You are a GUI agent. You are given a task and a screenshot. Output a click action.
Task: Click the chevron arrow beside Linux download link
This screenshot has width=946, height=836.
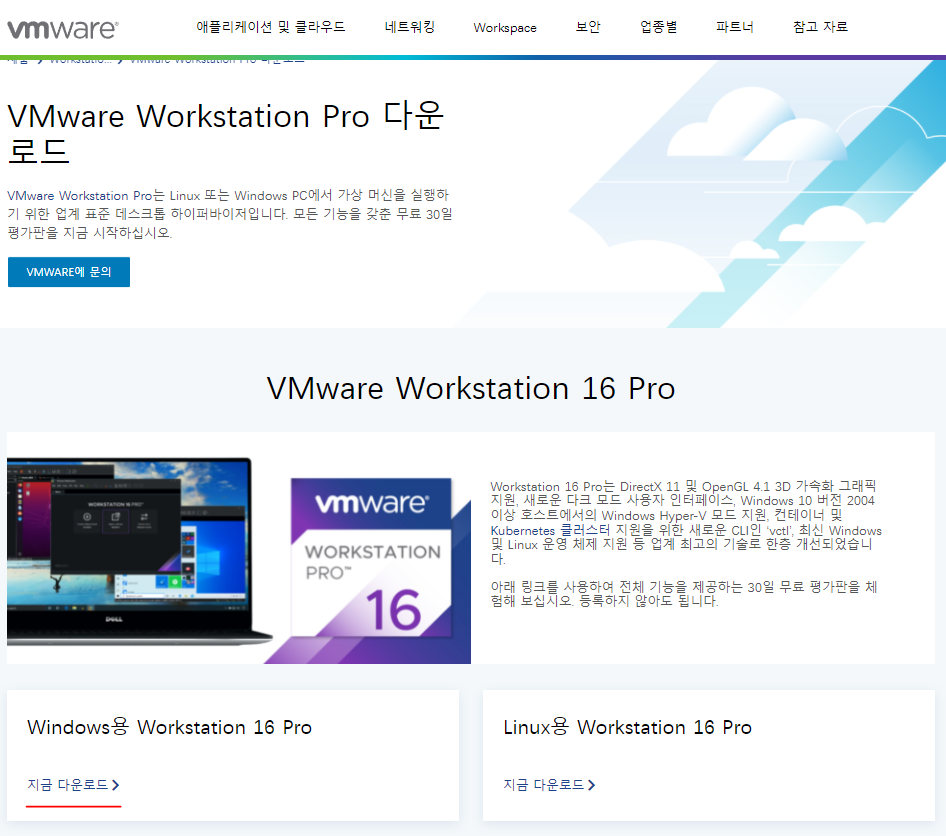coord(592,785)
